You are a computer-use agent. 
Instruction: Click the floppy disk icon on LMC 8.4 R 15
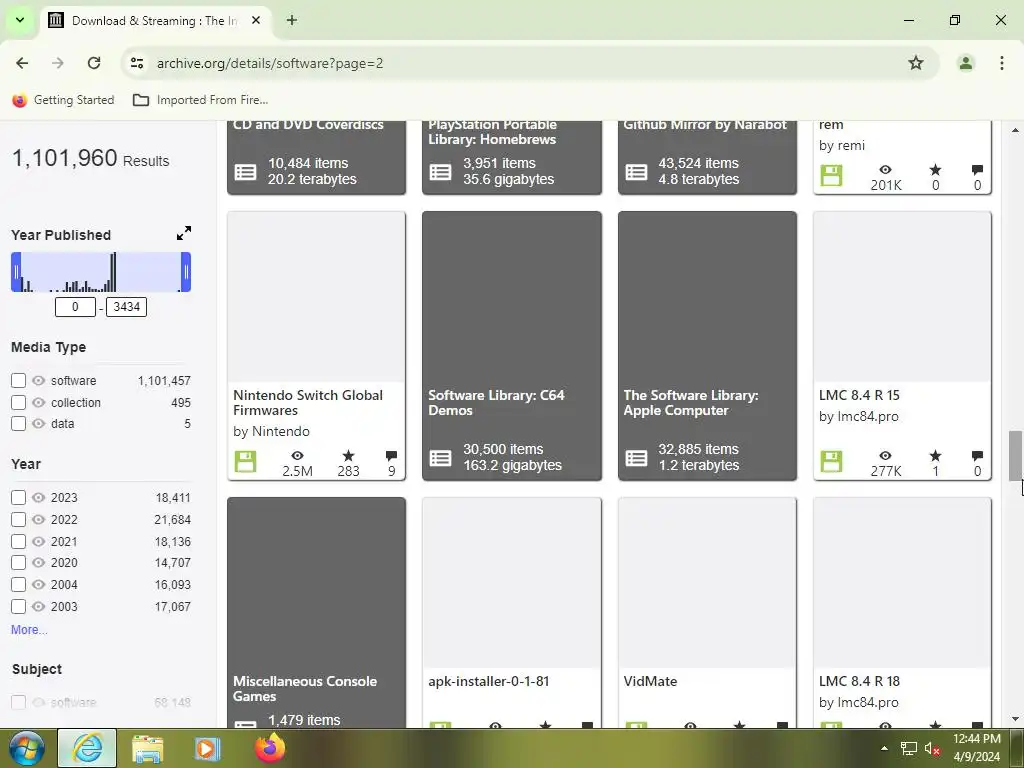(x=831, y=462)
